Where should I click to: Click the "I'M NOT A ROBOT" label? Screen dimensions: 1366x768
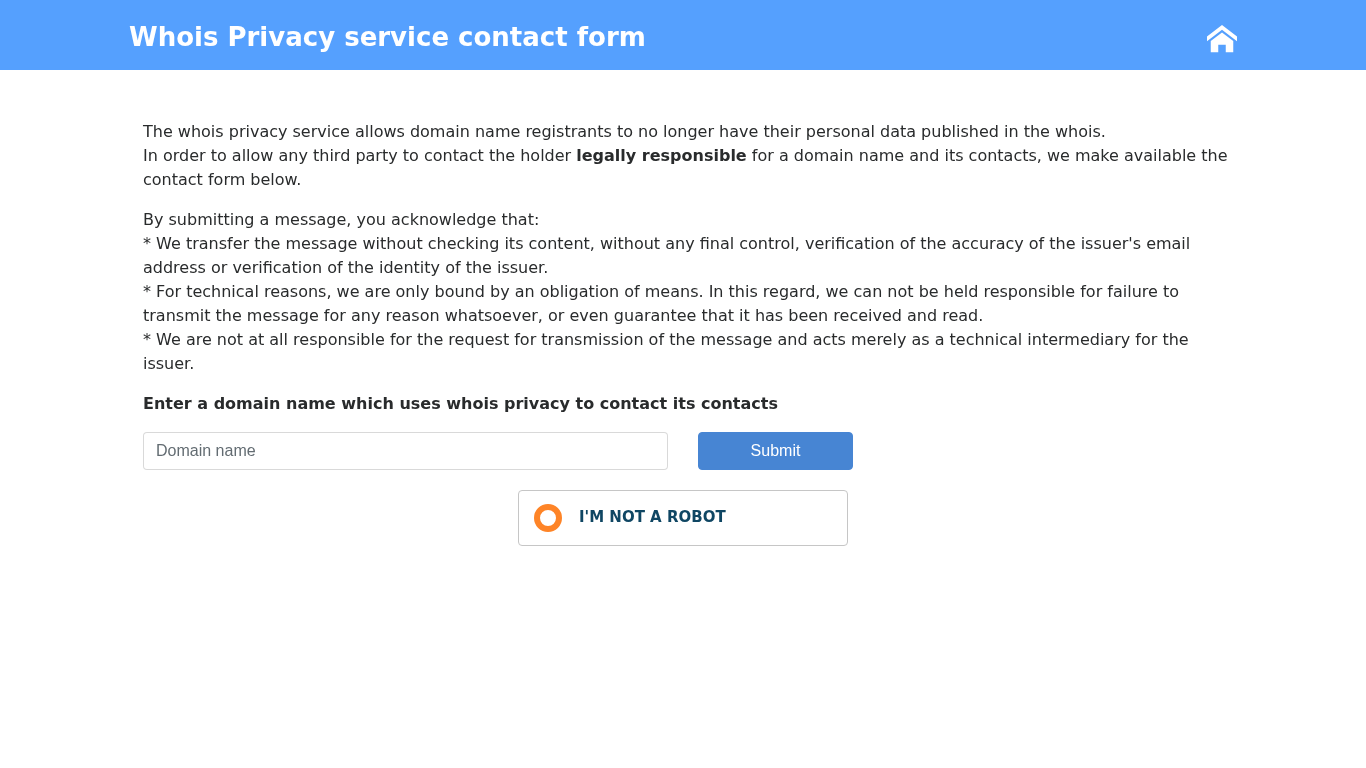tap(652, 517)
